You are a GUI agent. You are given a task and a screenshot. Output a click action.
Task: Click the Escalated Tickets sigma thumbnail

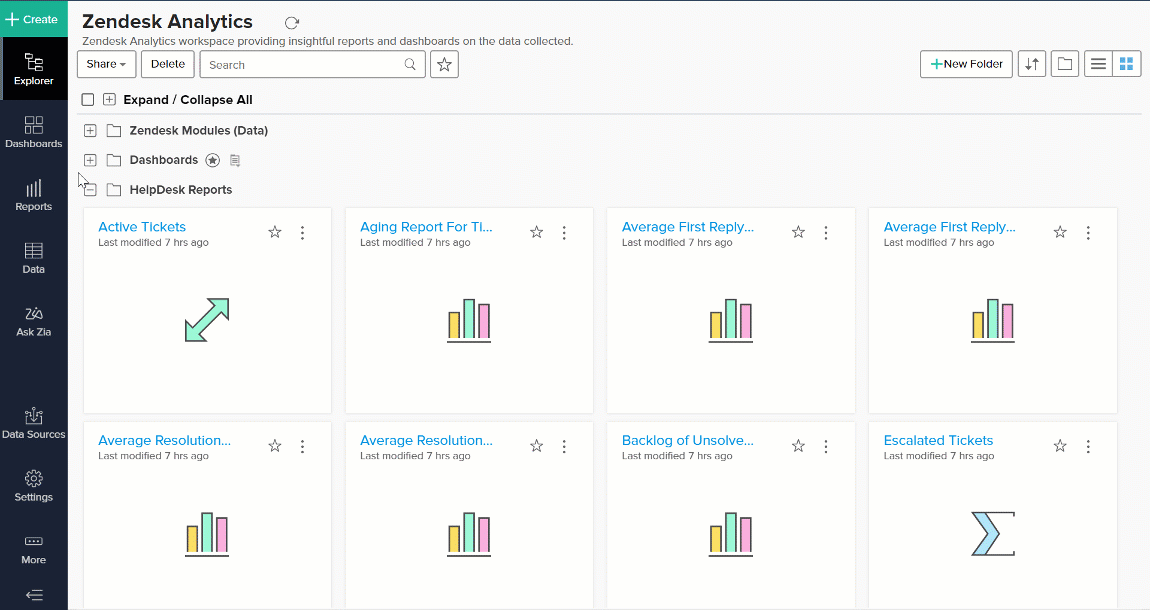coord(993,534)
